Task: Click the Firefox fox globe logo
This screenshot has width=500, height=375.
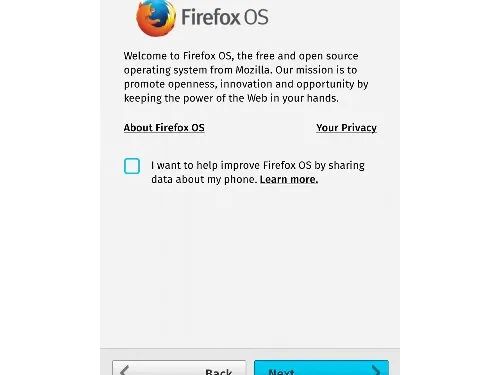Action: 156,17
